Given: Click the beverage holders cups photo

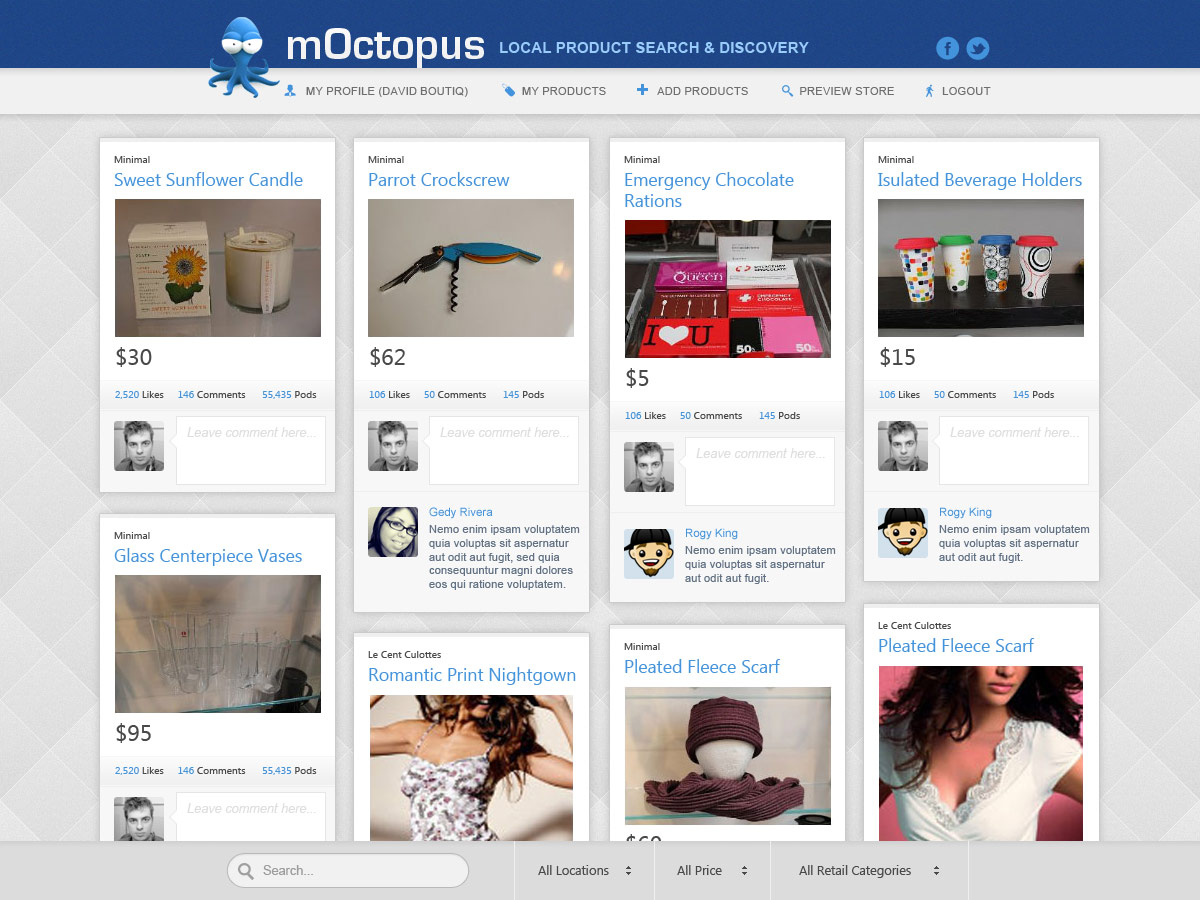Looking at the screenshot, I should [x=981, y=268].
